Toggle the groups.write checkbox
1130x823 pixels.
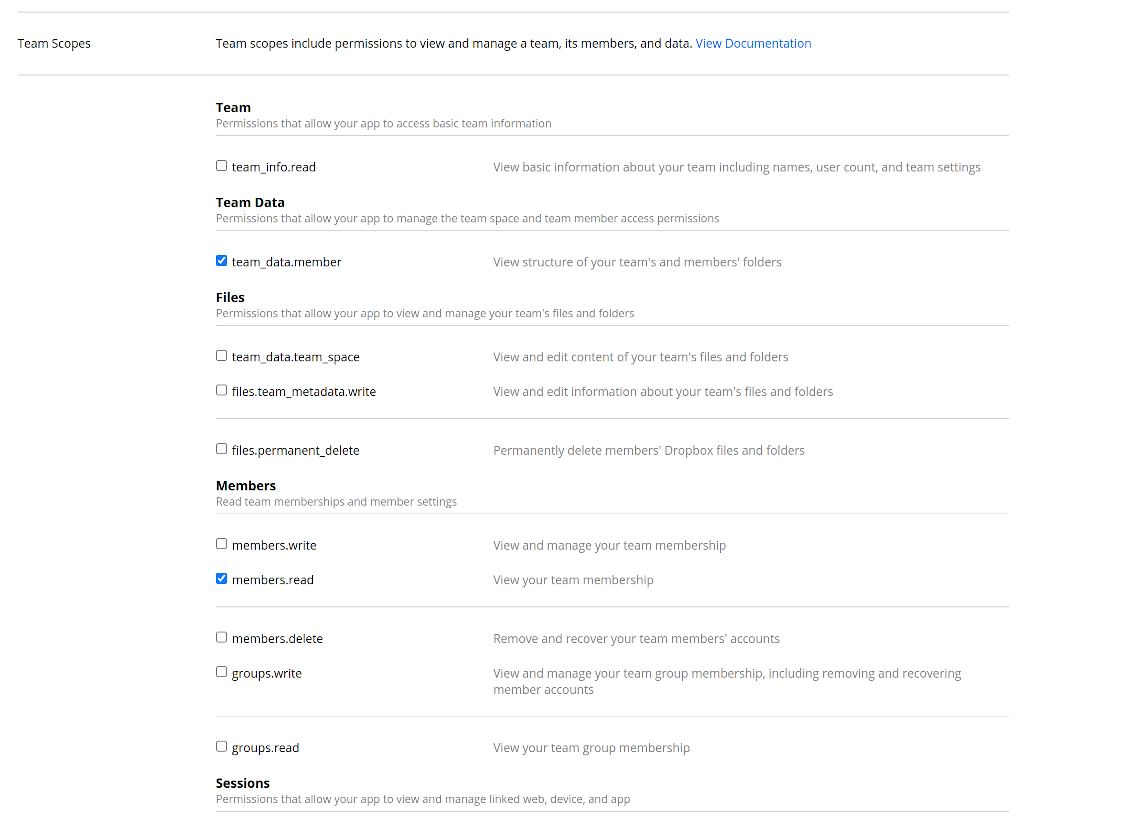(222, 672)
